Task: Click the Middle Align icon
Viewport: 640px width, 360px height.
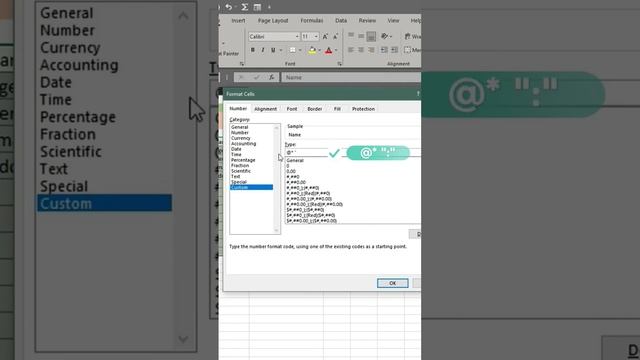Action: pyautogui.click(x=361, y=36)
